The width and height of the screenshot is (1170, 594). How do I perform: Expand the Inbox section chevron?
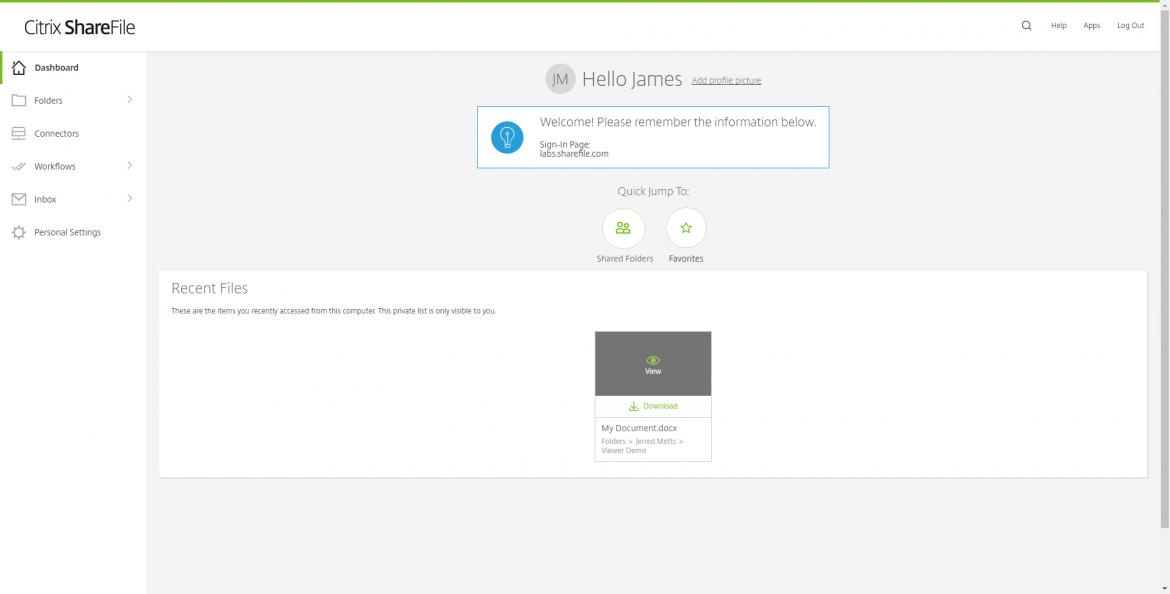(x=128, y=199)
